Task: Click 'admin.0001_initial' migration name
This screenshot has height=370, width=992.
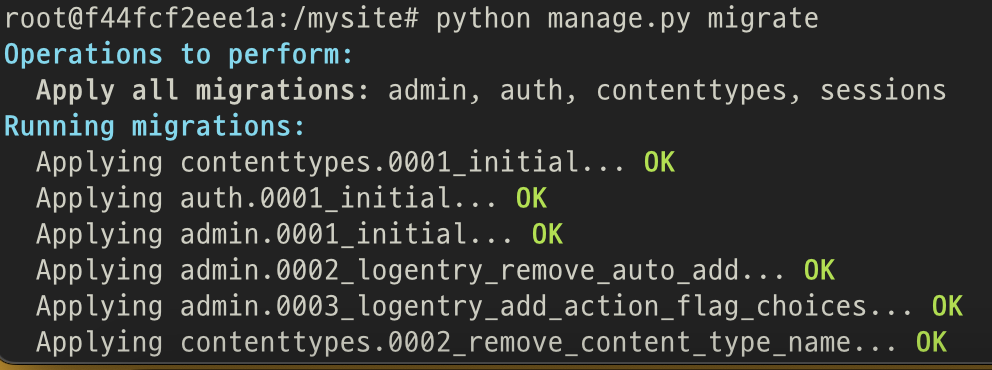Action: (x=323, y=235)
